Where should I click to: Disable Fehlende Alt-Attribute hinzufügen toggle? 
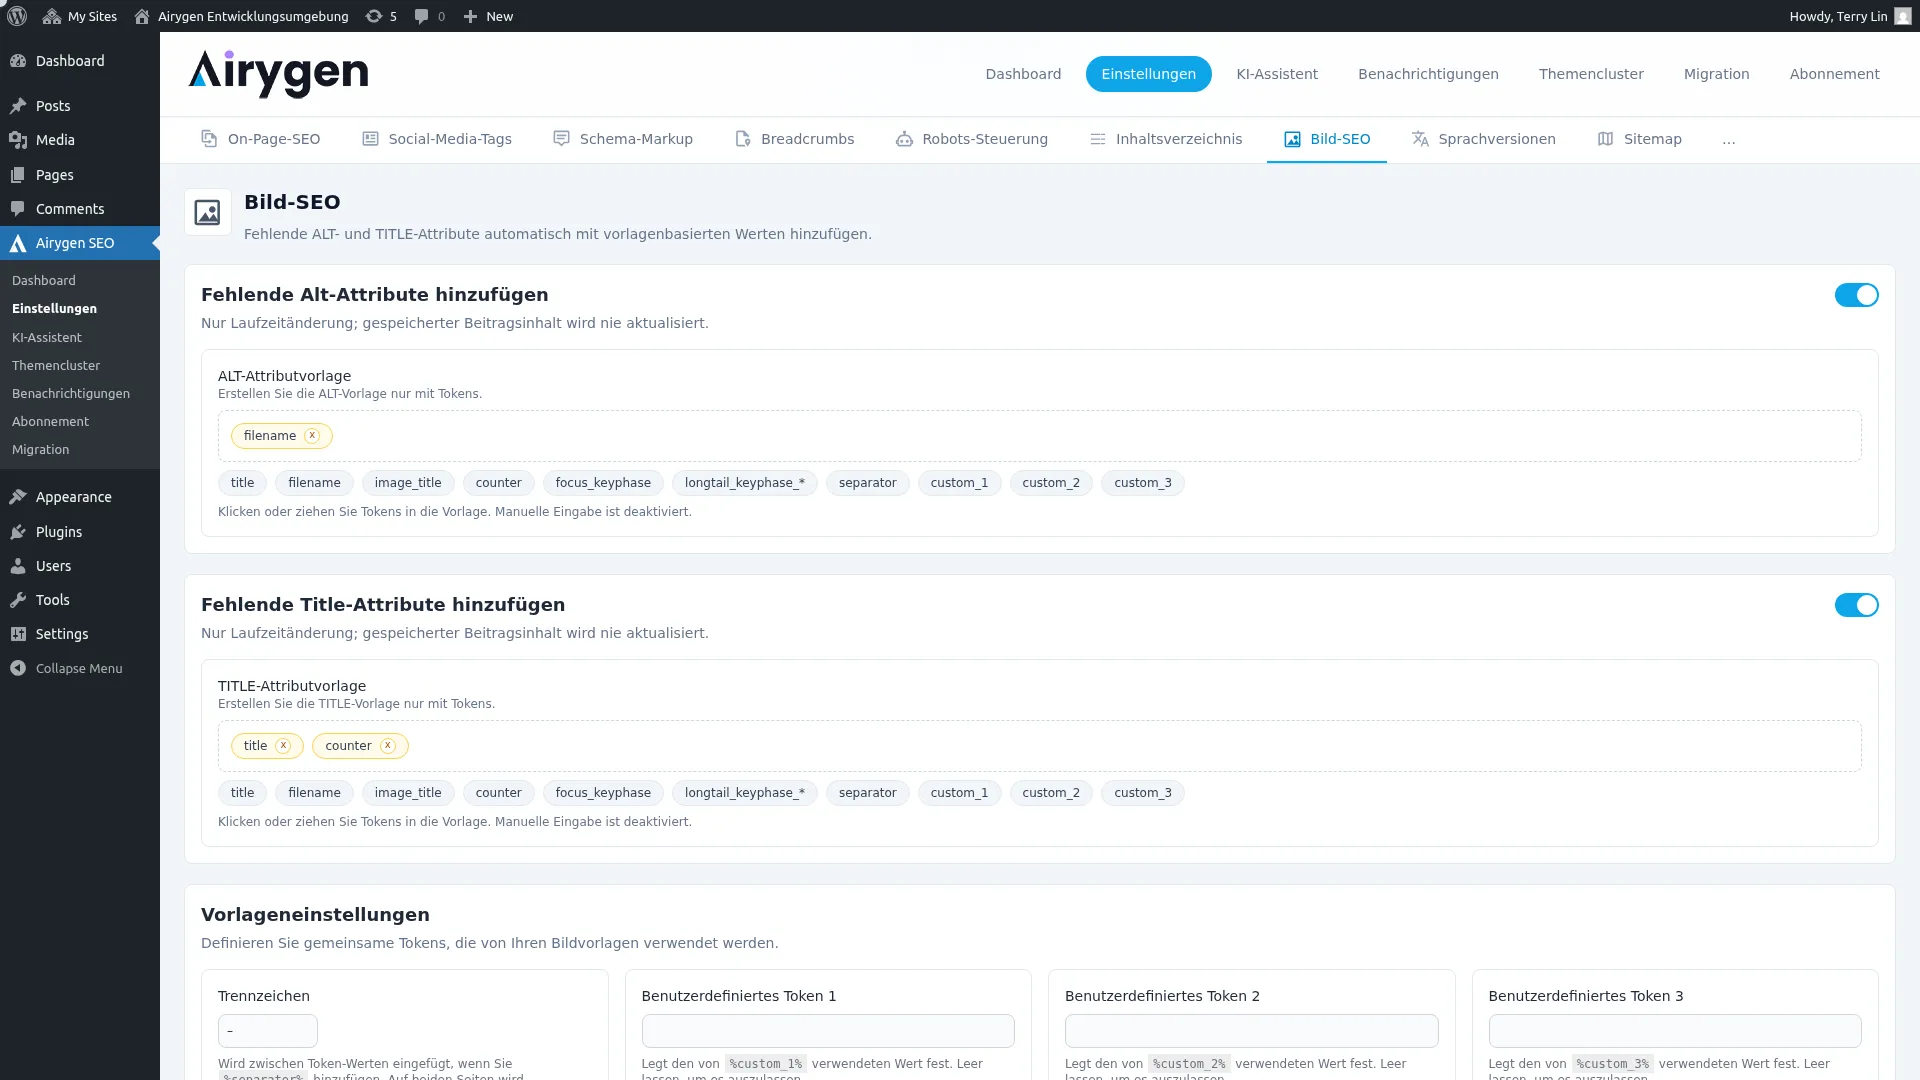(1856, 295)
